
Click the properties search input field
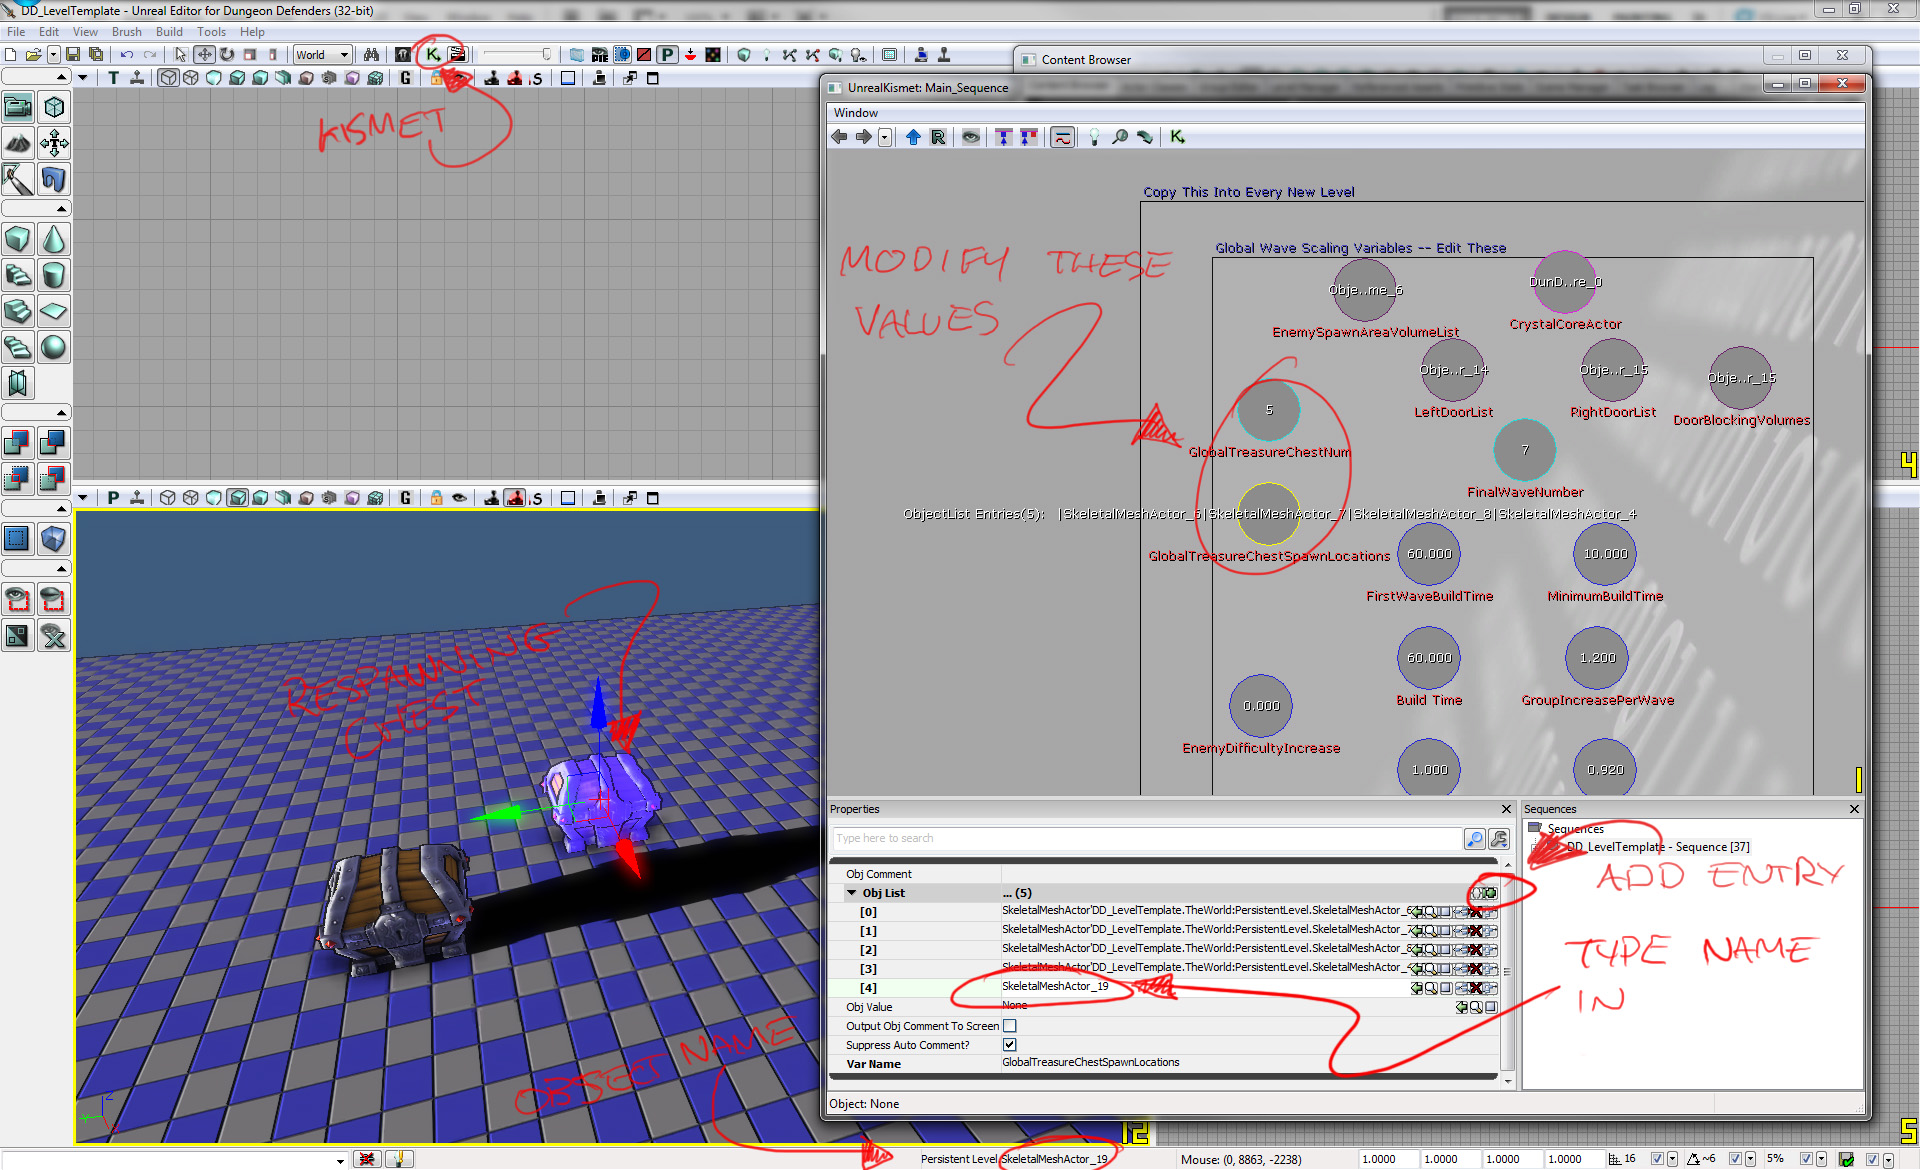(x=1146, y=838)
